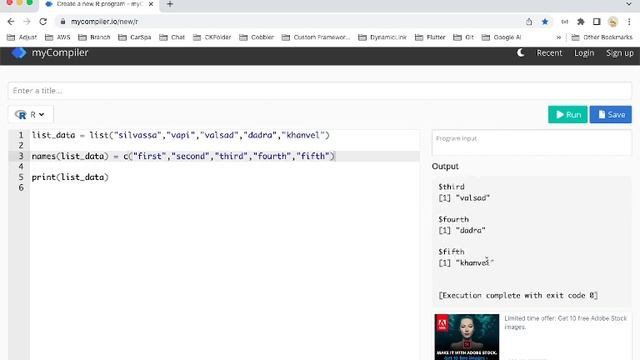Viewport: 640px width, 360px height.
Task: Click the myCompiler logo icon
Action: pyautogui.click(x=19, y=53)
